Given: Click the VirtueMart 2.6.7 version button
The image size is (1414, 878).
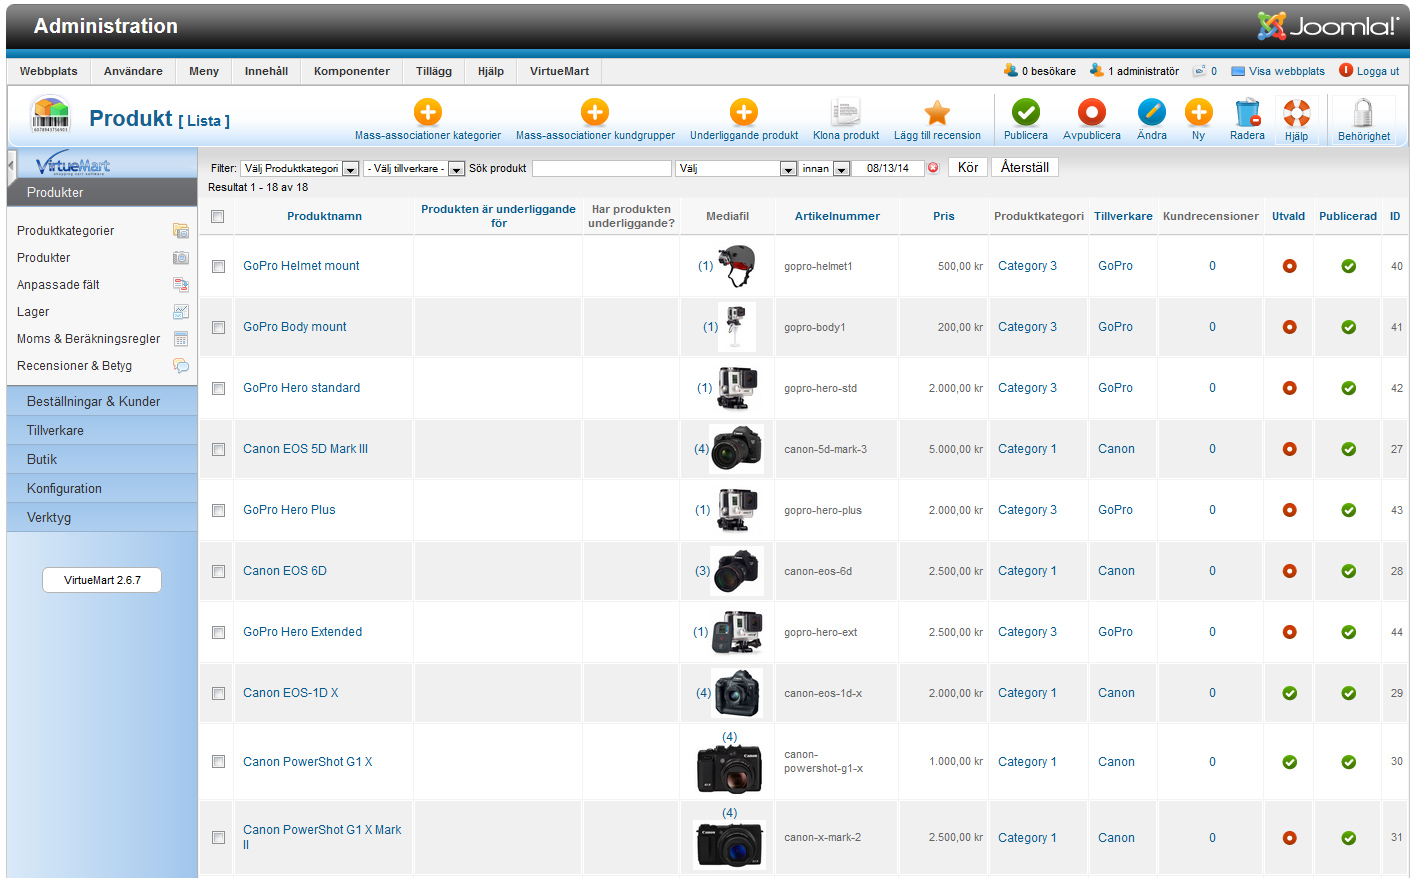Looking at the screenshot, I should [102, 580].
